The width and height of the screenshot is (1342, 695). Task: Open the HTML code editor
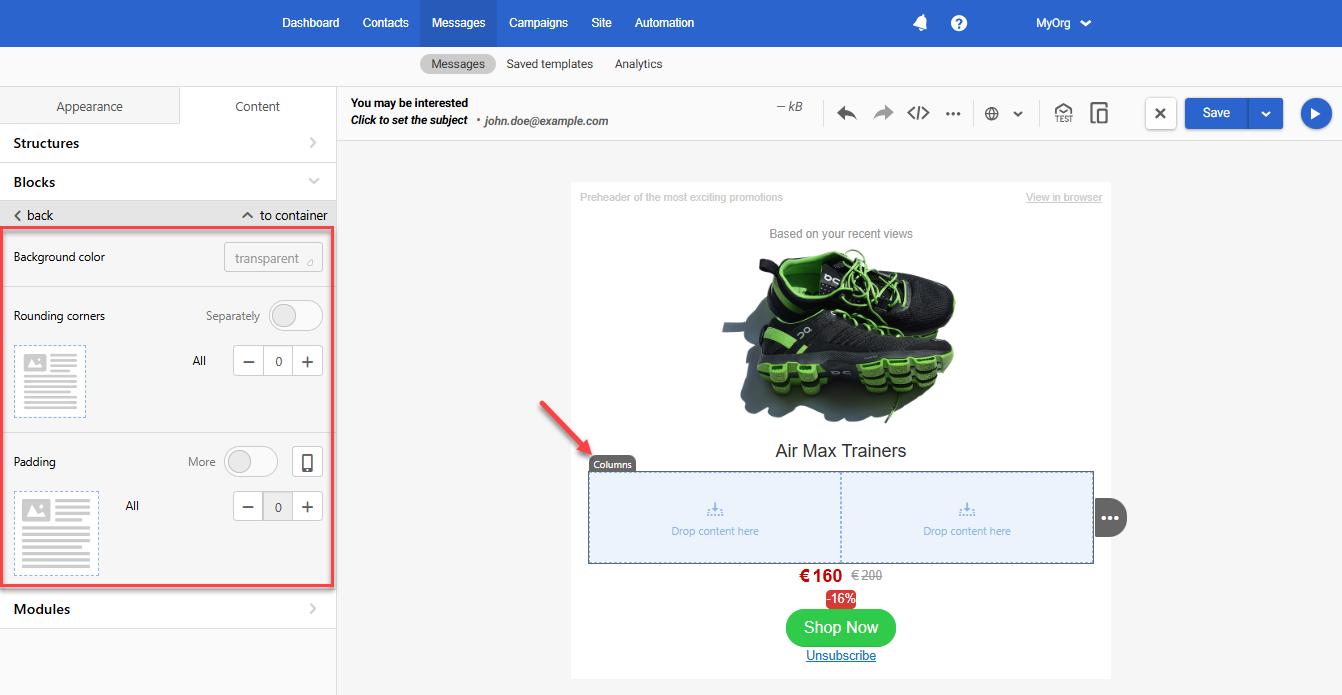(x=918, y=113)
